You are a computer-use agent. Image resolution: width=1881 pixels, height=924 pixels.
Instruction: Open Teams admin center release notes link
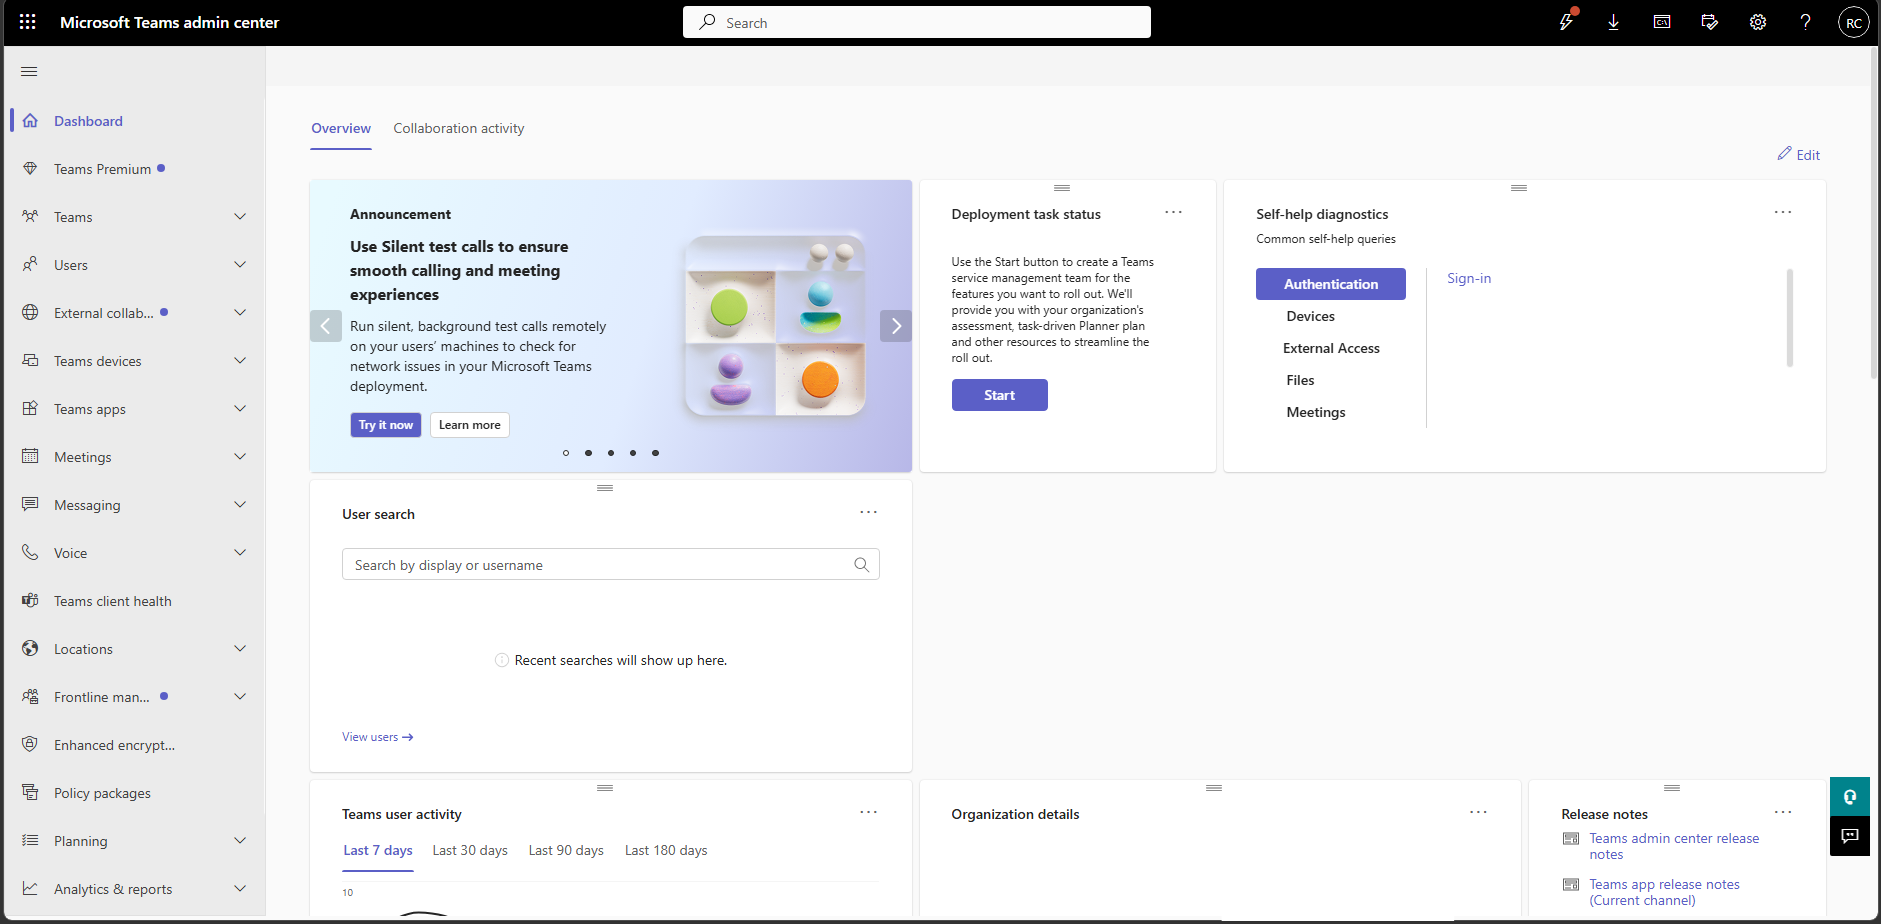(x=1674, y=846)
